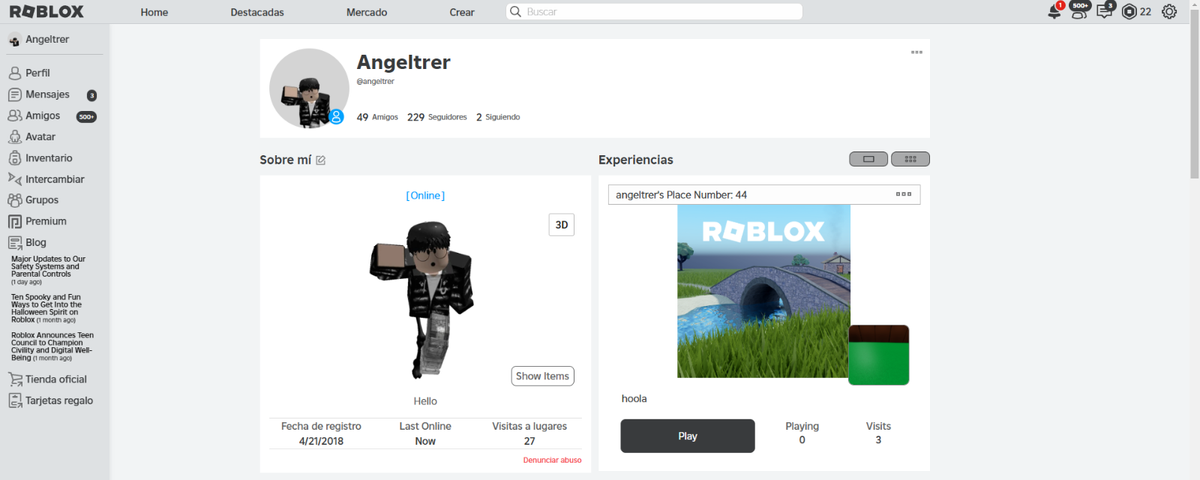
Task: Open Premium in the sidebar
Action: 46,221
